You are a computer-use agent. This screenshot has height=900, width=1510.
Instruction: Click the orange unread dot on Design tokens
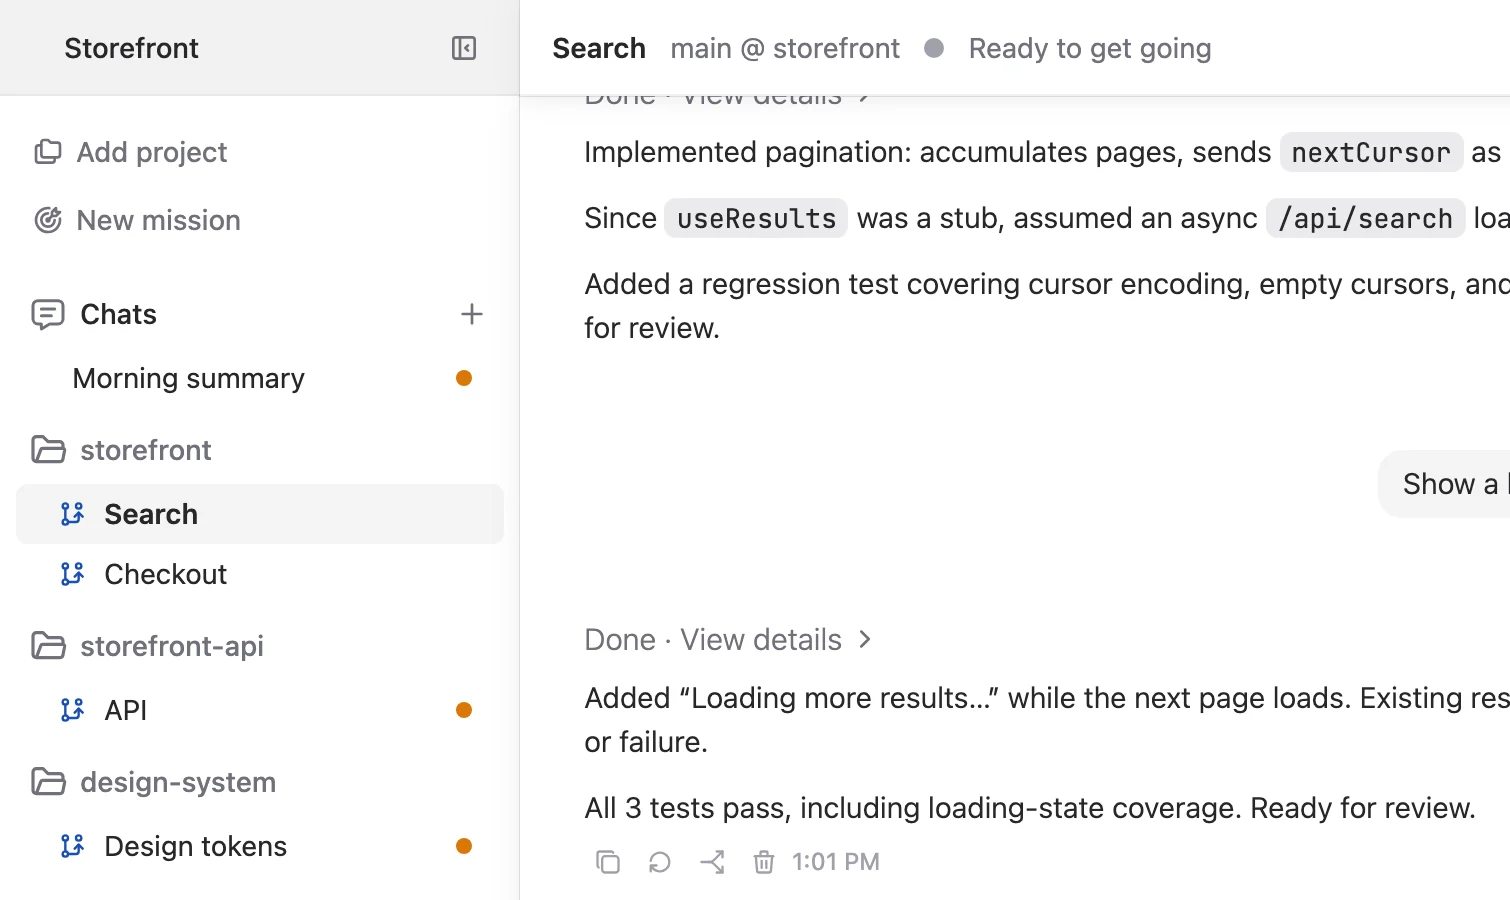pyautogui.click(x=464, y=846)
